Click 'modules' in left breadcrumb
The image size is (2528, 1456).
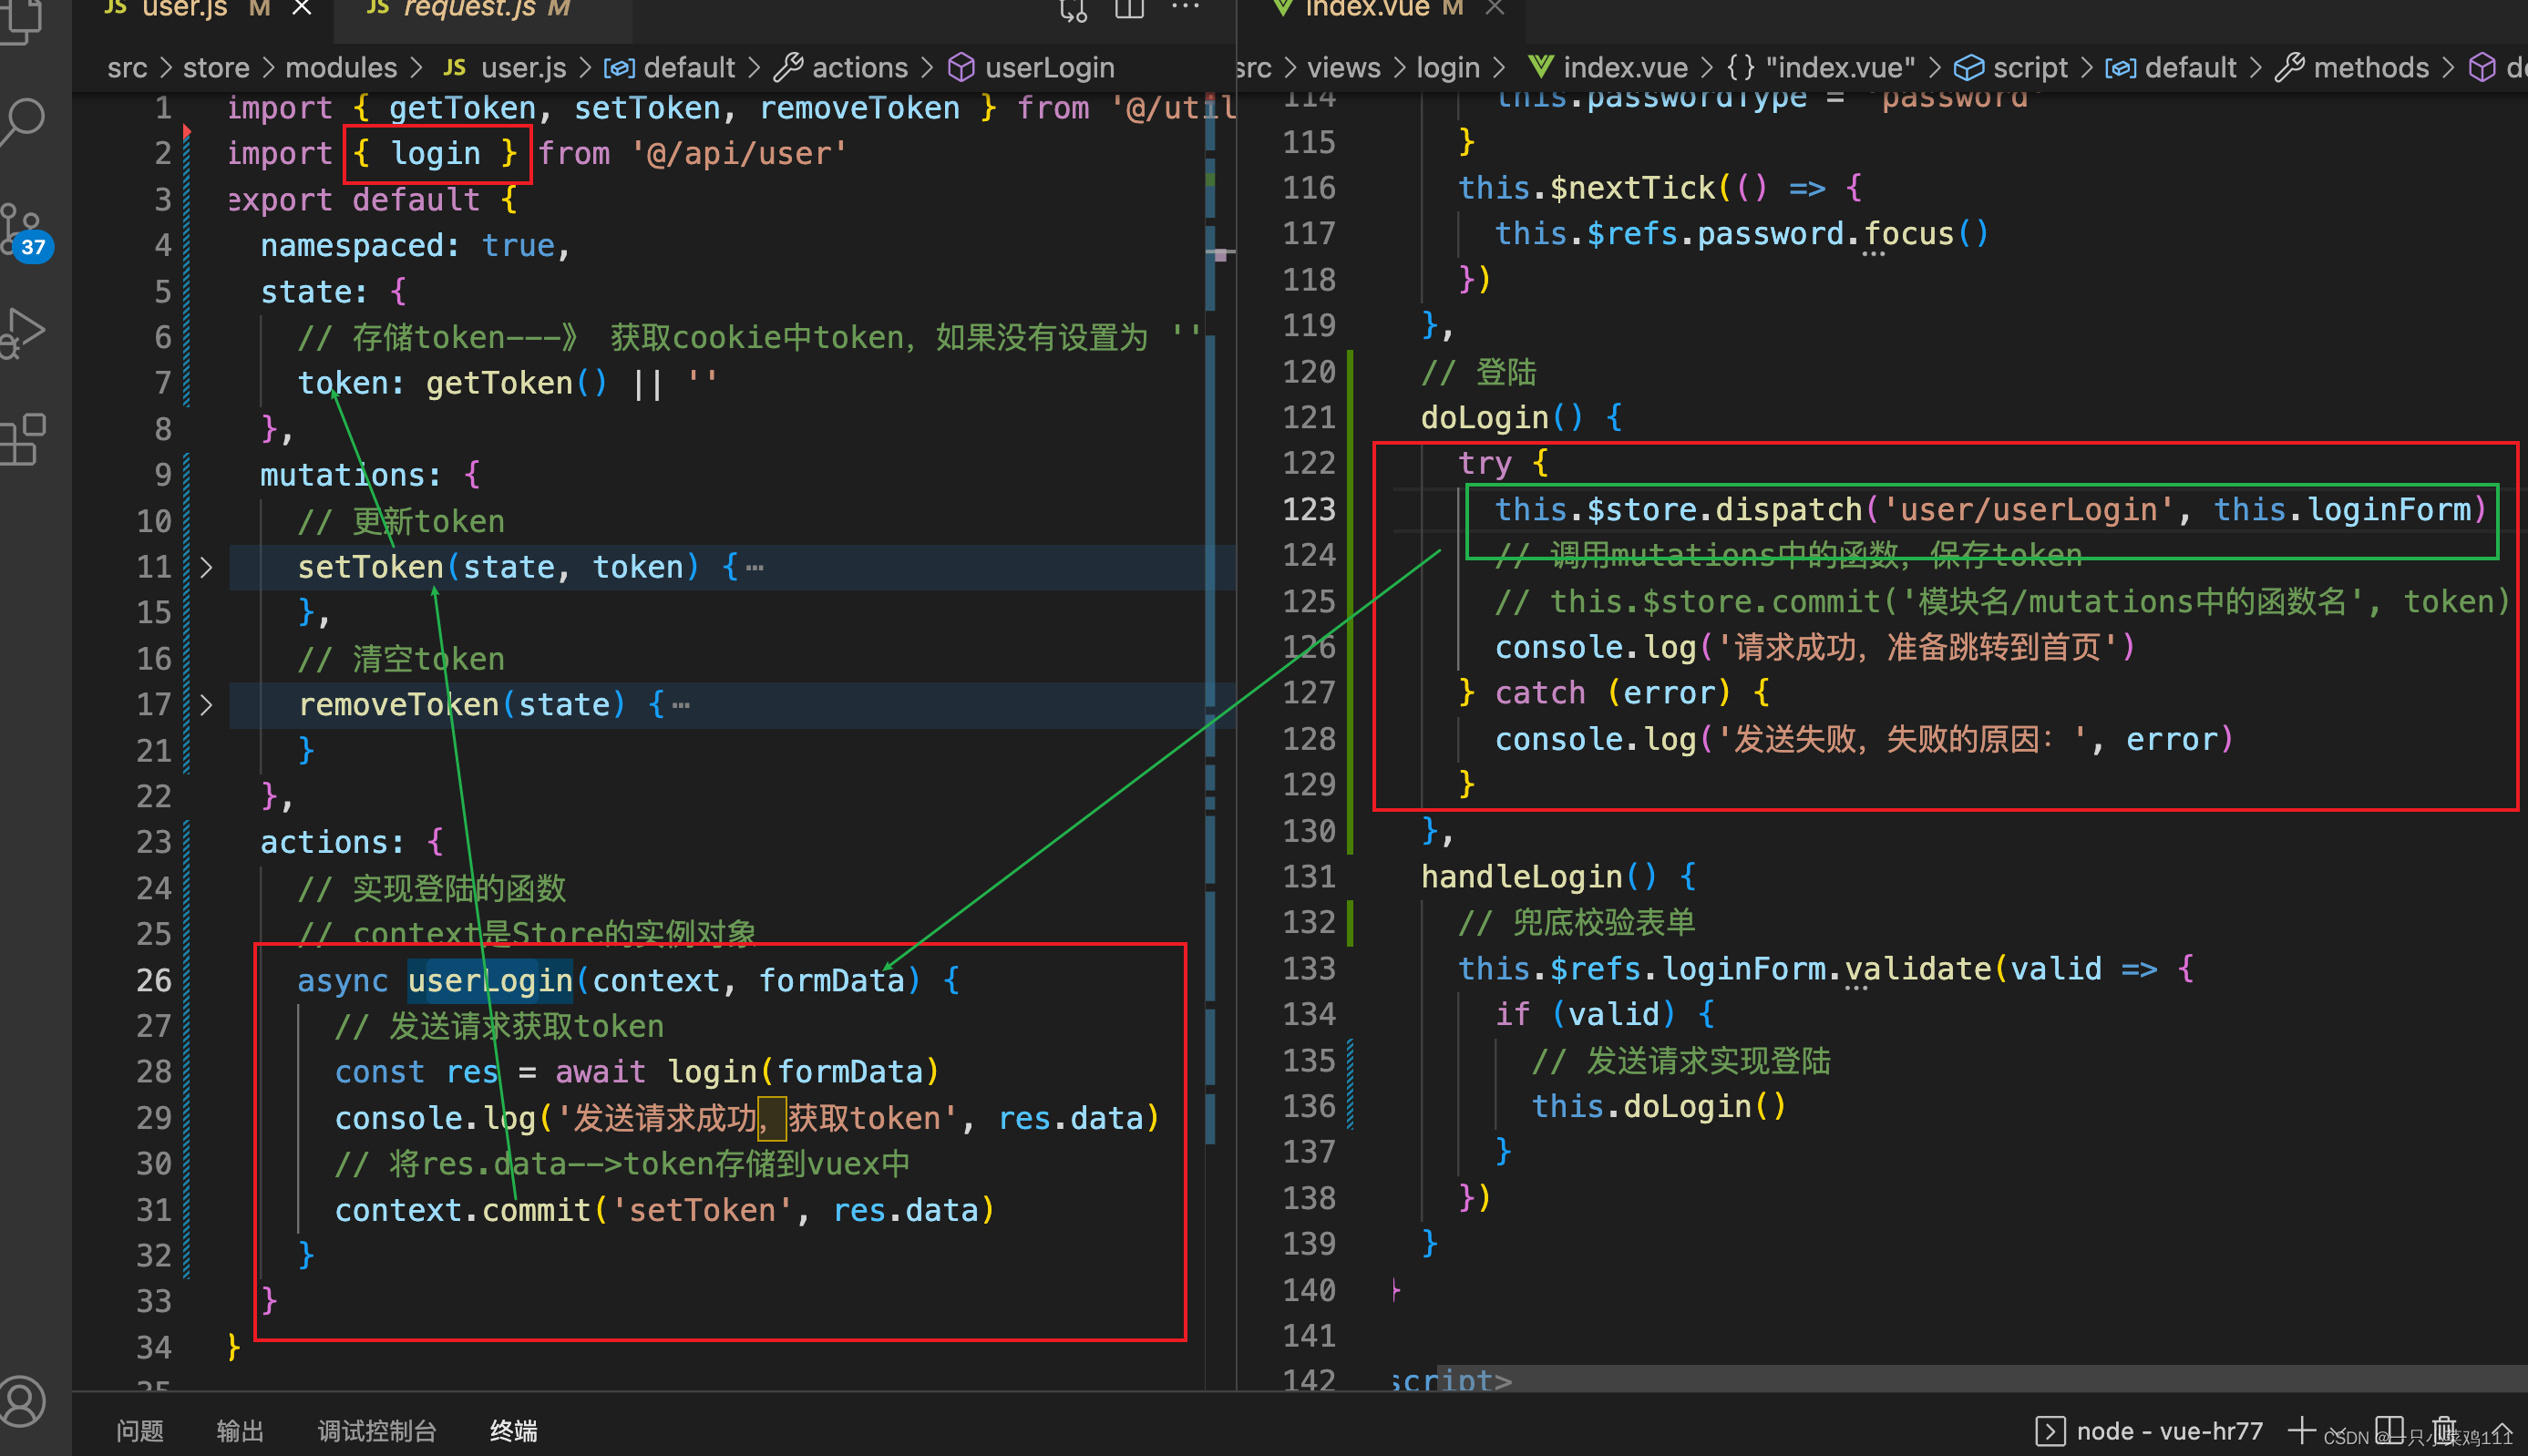pos(341,68)
